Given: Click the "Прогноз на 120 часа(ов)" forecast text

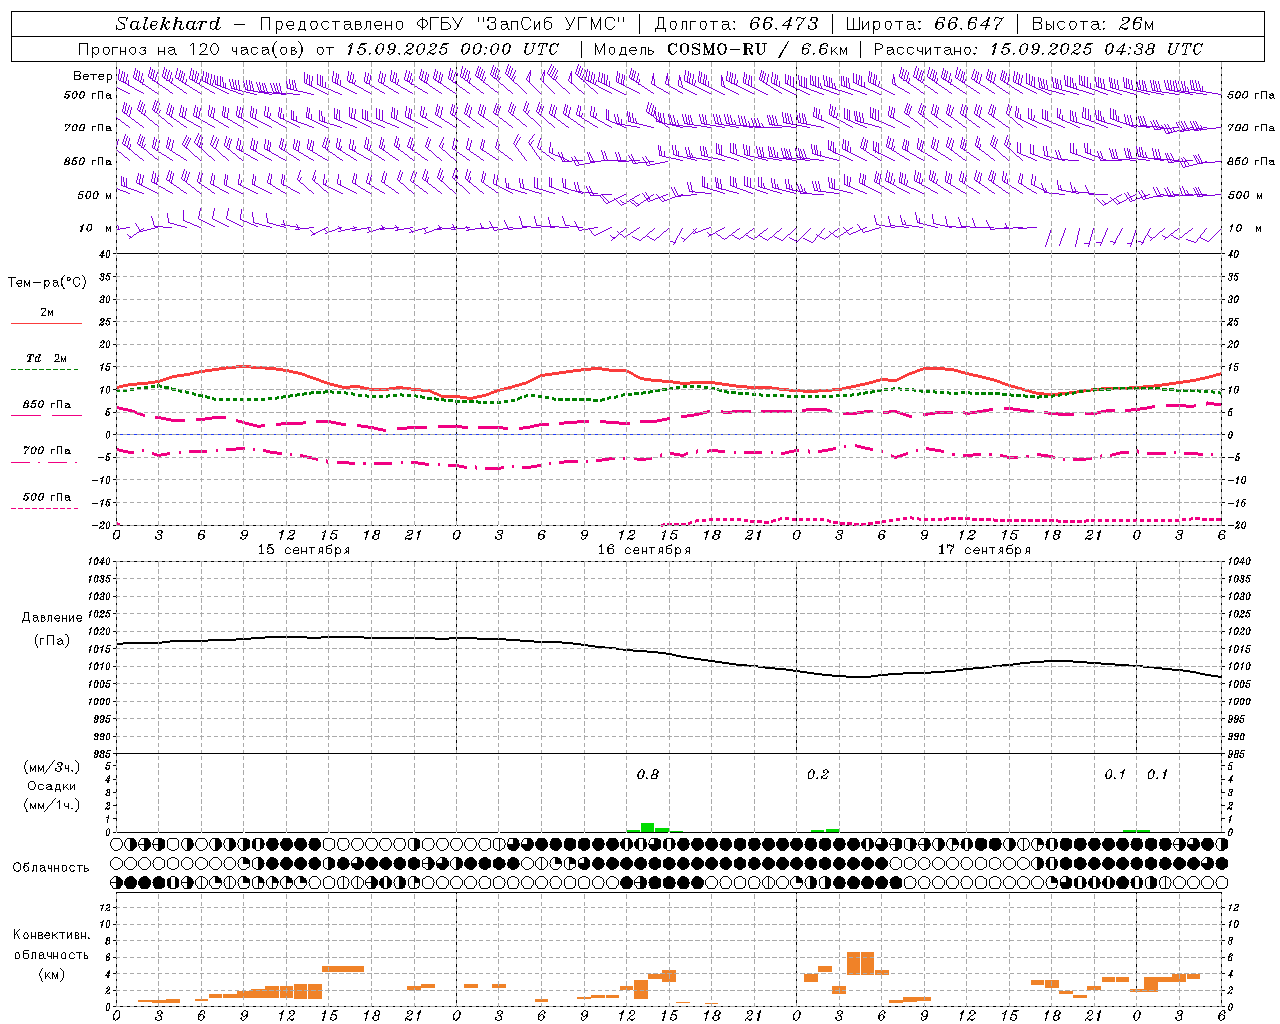Looking at the screenshot, I should (193, 49).
